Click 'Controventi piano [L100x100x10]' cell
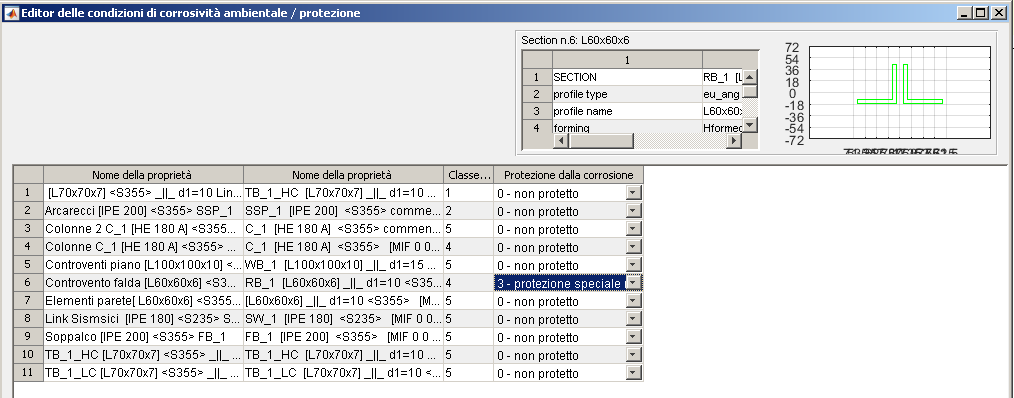The height and width of the screenshot is (398, 1014). [144, 265]
